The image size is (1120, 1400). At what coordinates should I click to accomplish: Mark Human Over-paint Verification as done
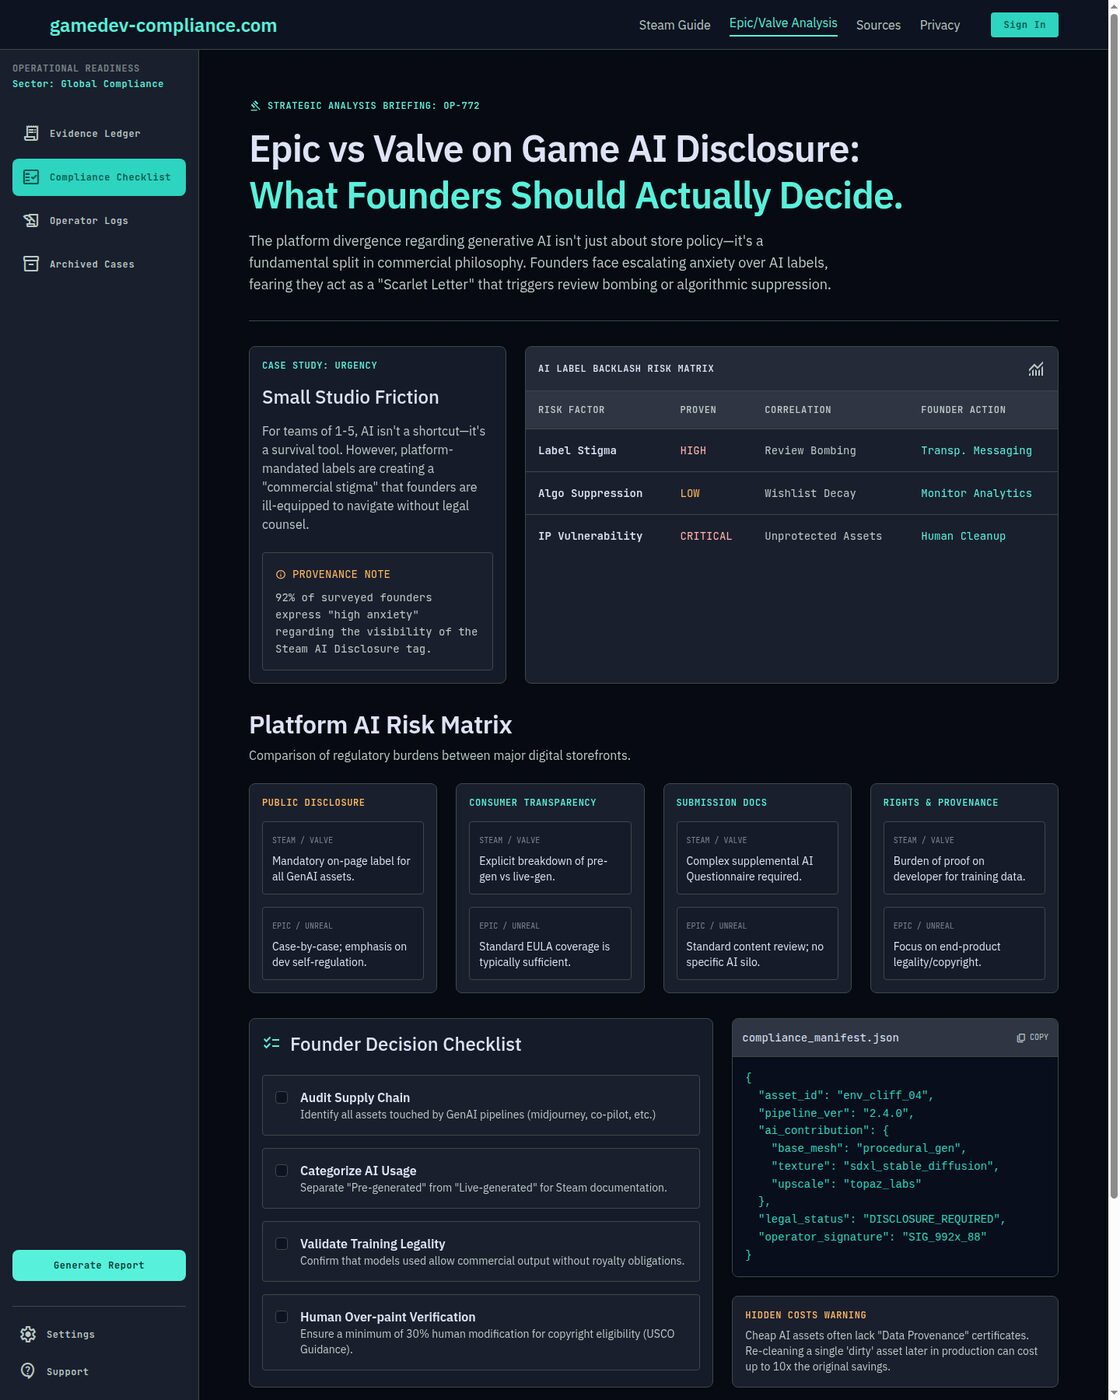pyautogui.click(x=282, y=1317)
